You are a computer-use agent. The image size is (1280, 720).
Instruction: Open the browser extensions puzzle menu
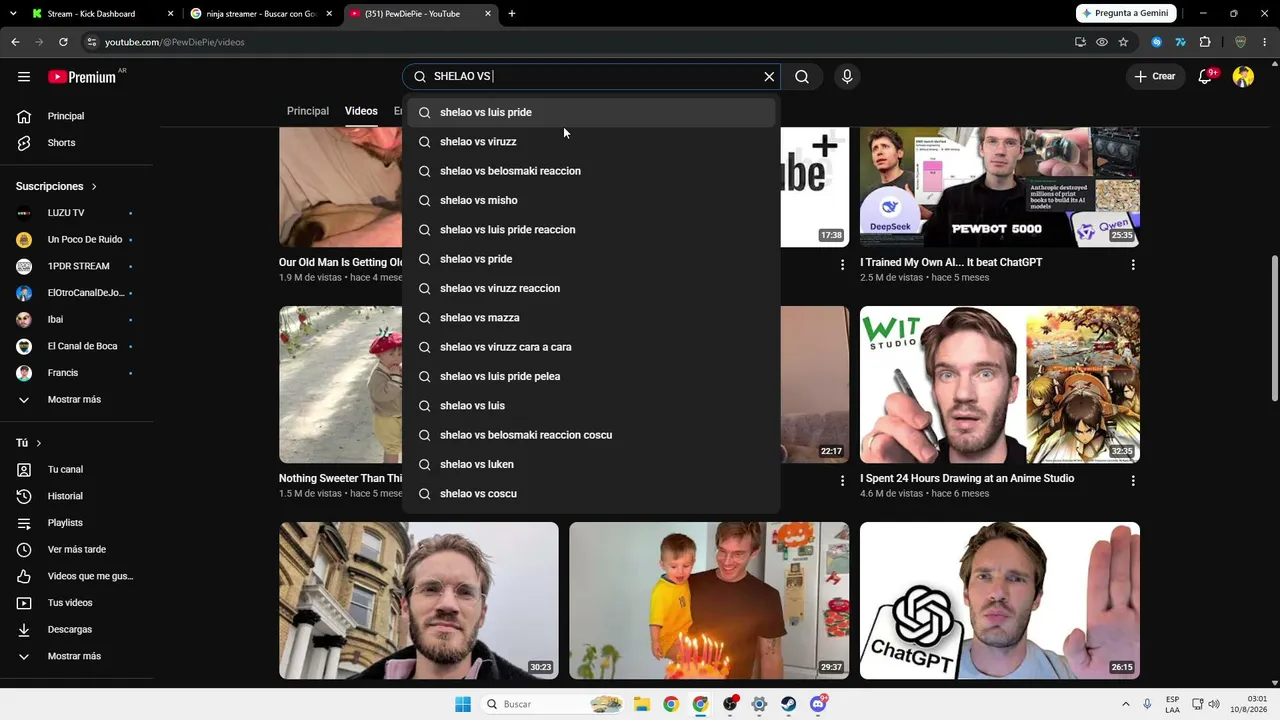(x=1205, y=42)
